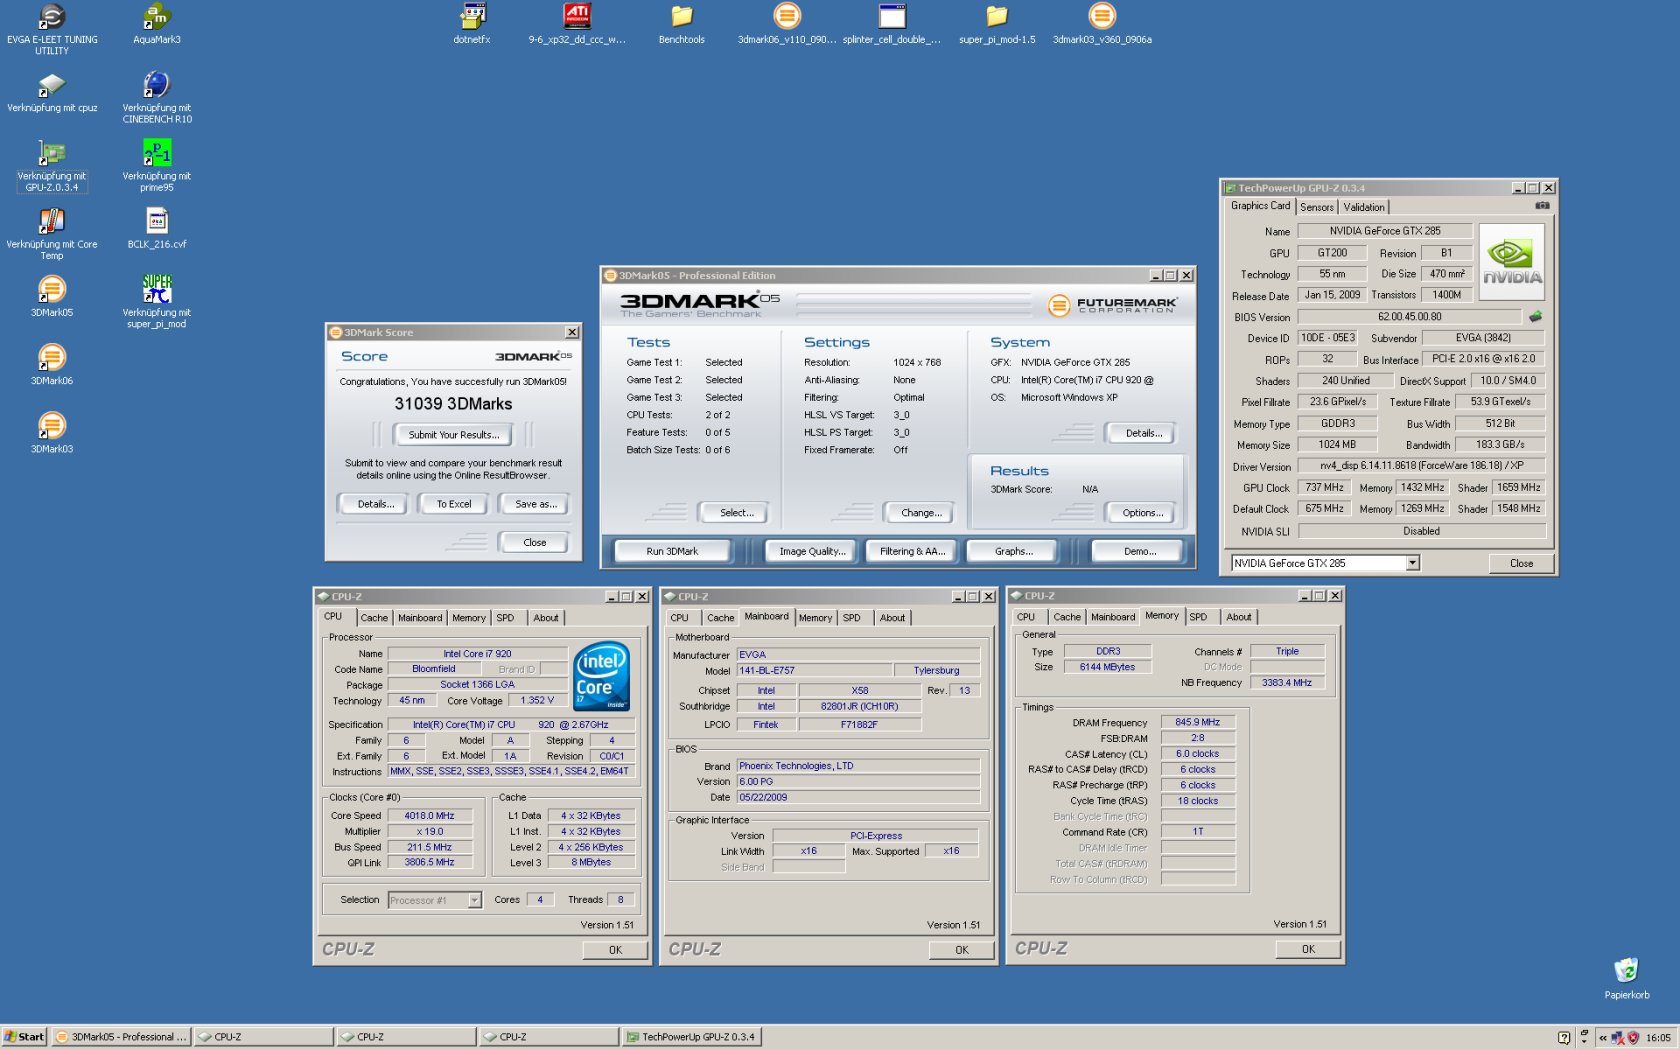
Task: Click the Futuremark Corporation logo
Action: pos(1113,305)
